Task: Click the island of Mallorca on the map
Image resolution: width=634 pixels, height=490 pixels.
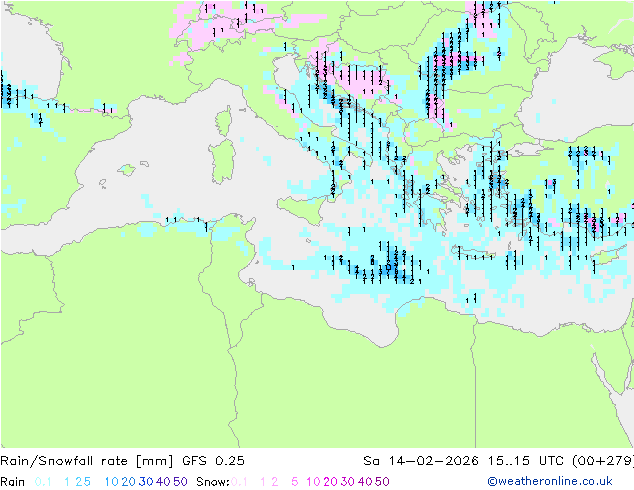Action: click(x=127, y=170)
